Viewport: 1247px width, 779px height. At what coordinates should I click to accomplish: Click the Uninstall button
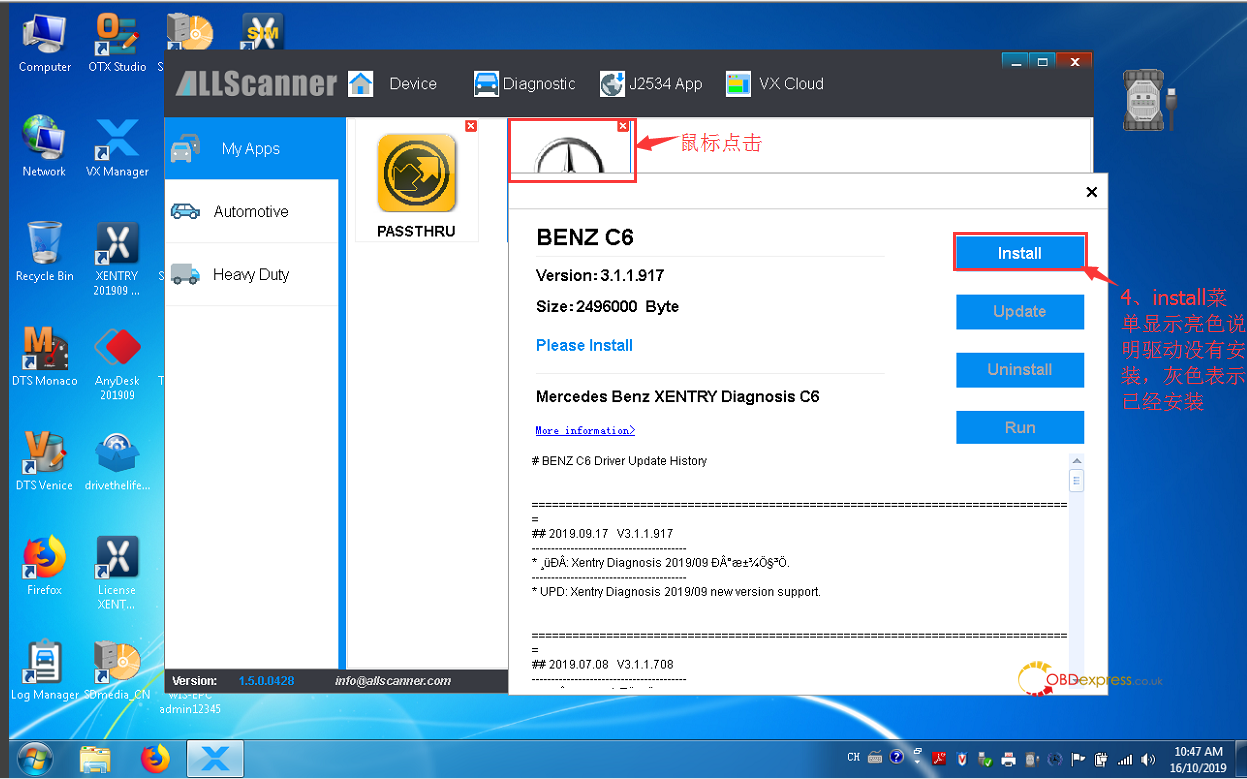pyautogui.click(x=1019, y=370)
